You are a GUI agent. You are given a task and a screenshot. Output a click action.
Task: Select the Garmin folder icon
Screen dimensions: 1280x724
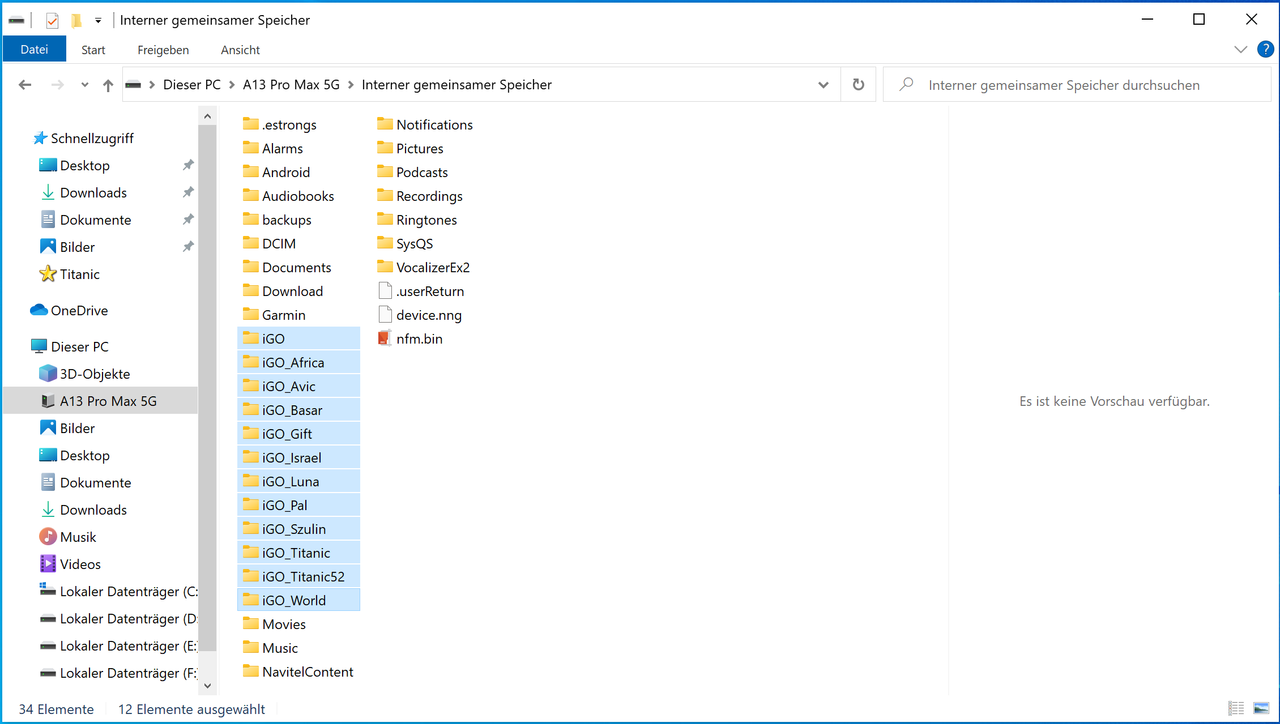click(x=250, y=314)
